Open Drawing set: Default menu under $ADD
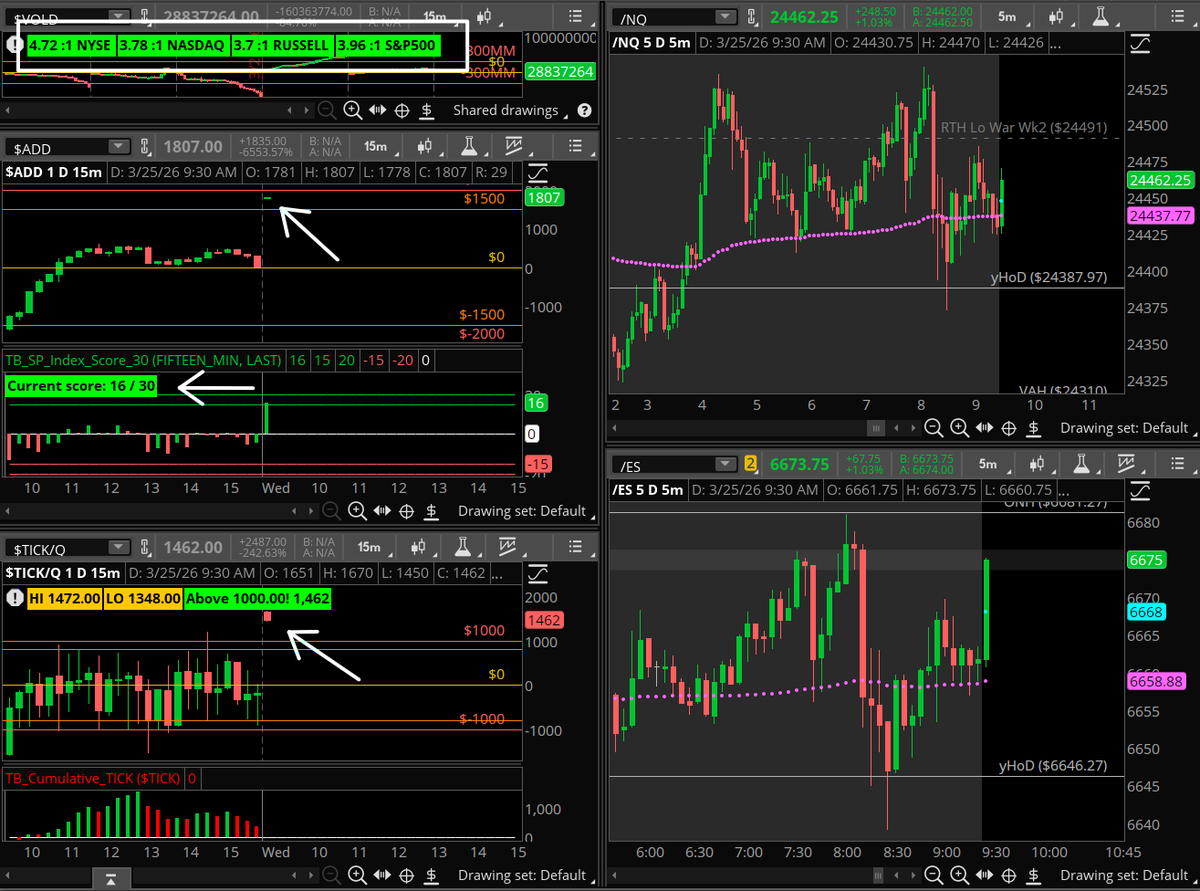The image size is (1200, 891). (526, 511)
